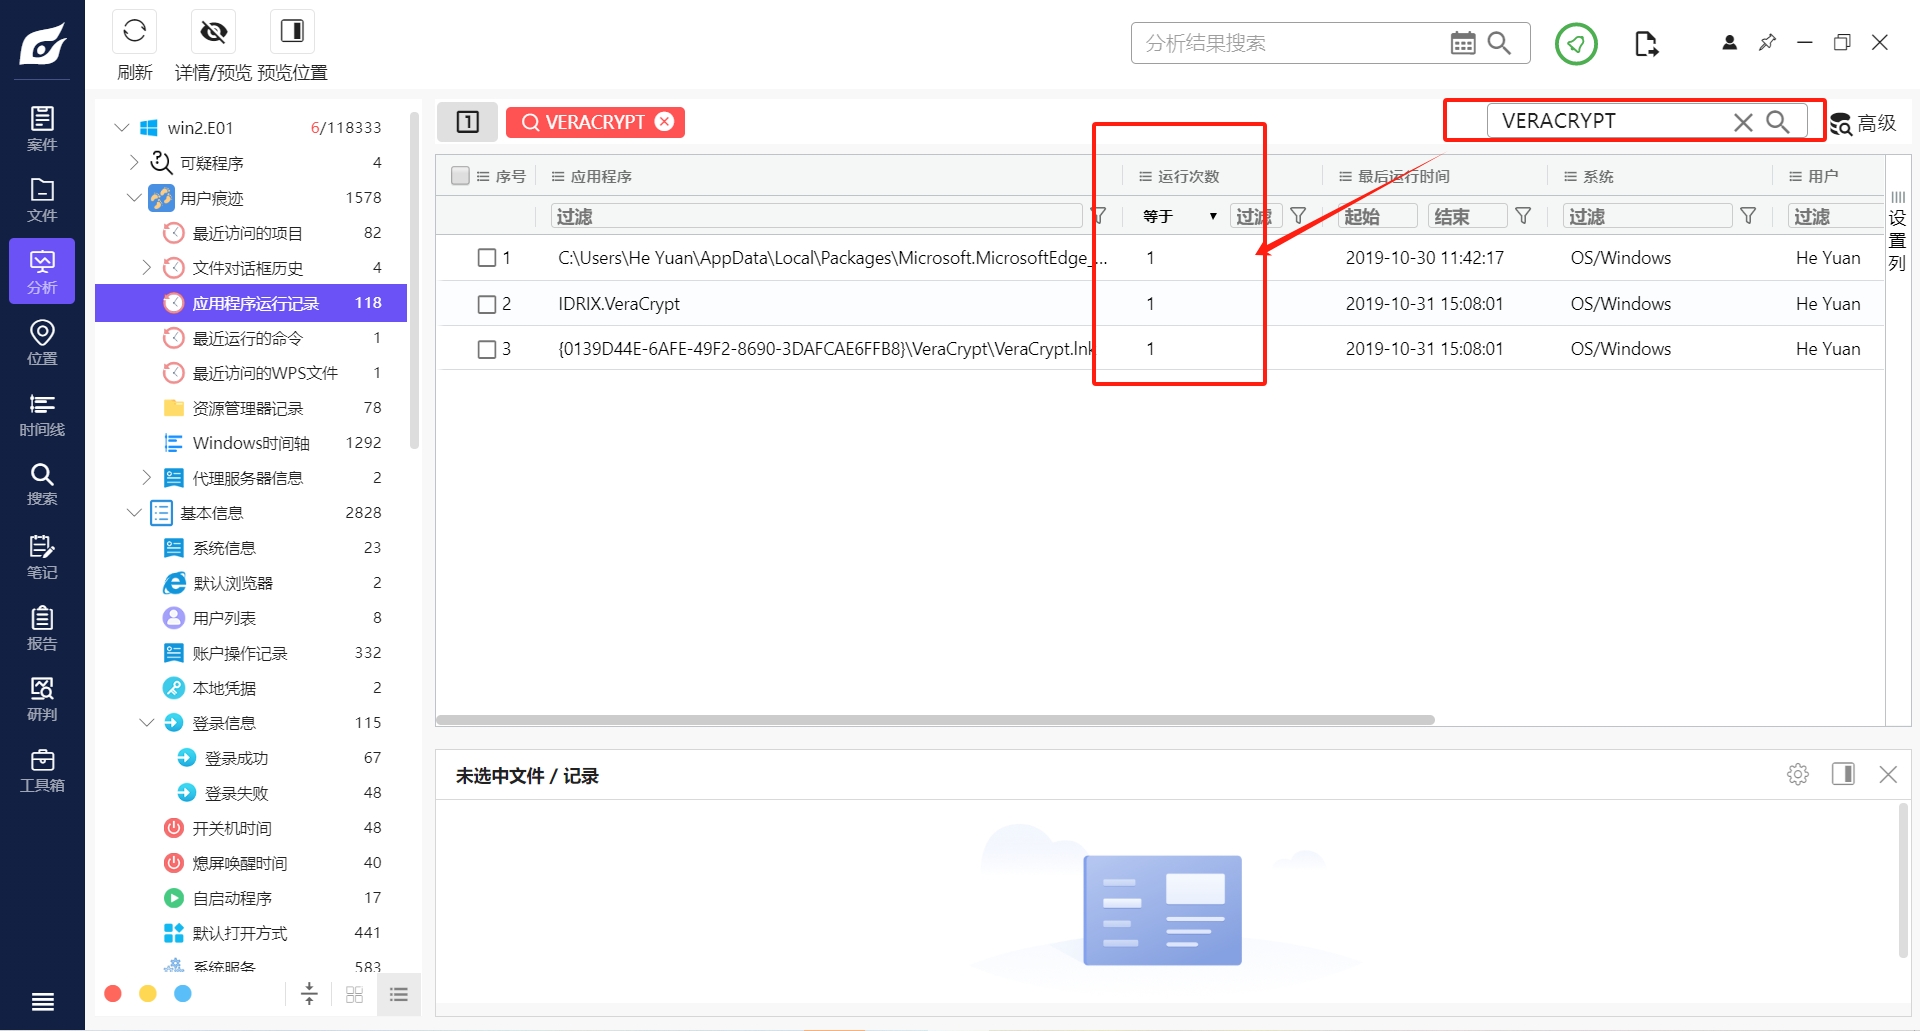The image size is (1920, 1031).
Task: Click the gear icon in preview panel
Action: coord(1798,774)
